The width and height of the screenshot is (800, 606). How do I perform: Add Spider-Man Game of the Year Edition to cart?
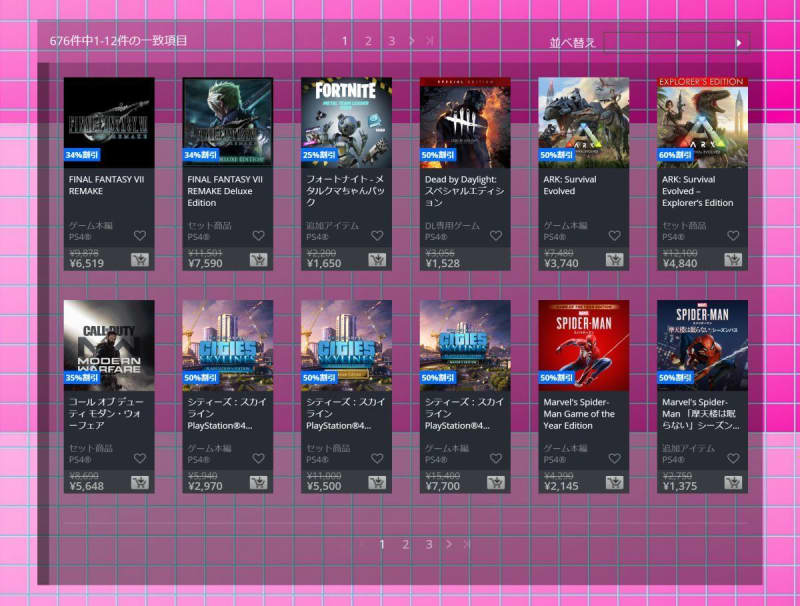click(614, 483)
